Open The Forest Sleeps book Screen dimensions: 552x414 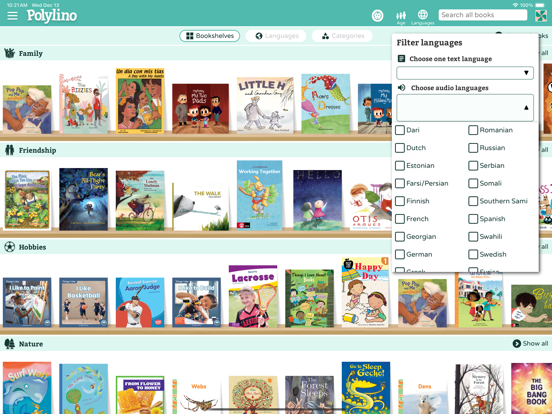(309, 395)
